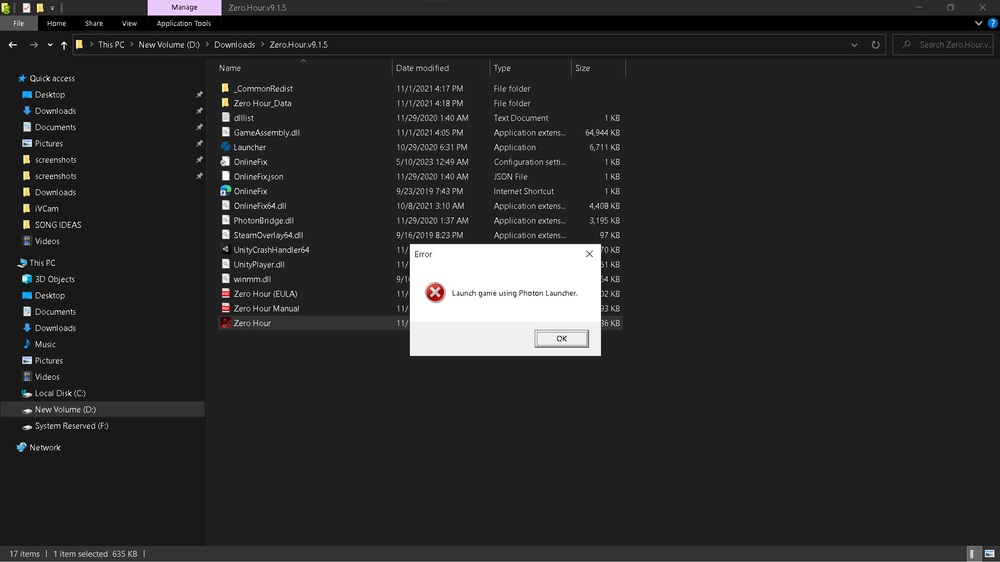Open the View ribbon tab
The width and height of the screenshot is (1000, 562).
click(x=129, y=23)
